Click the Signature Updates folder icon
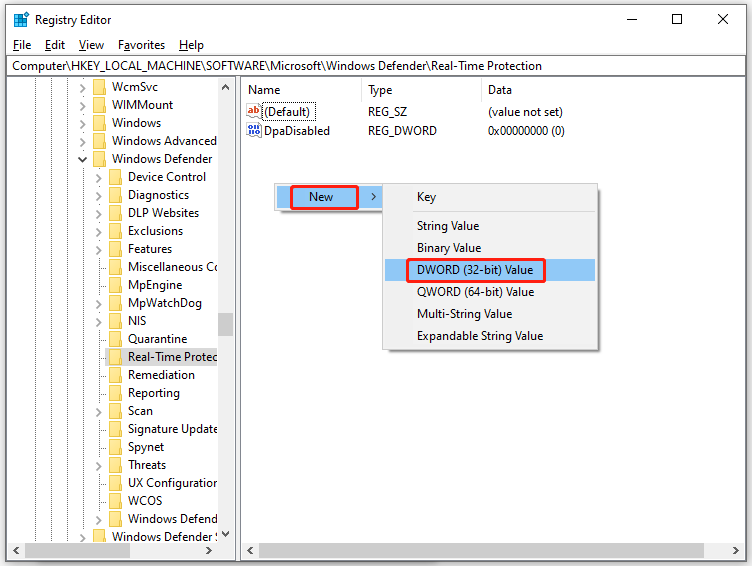Screen dimensions: 752x566 coord(116,428)
